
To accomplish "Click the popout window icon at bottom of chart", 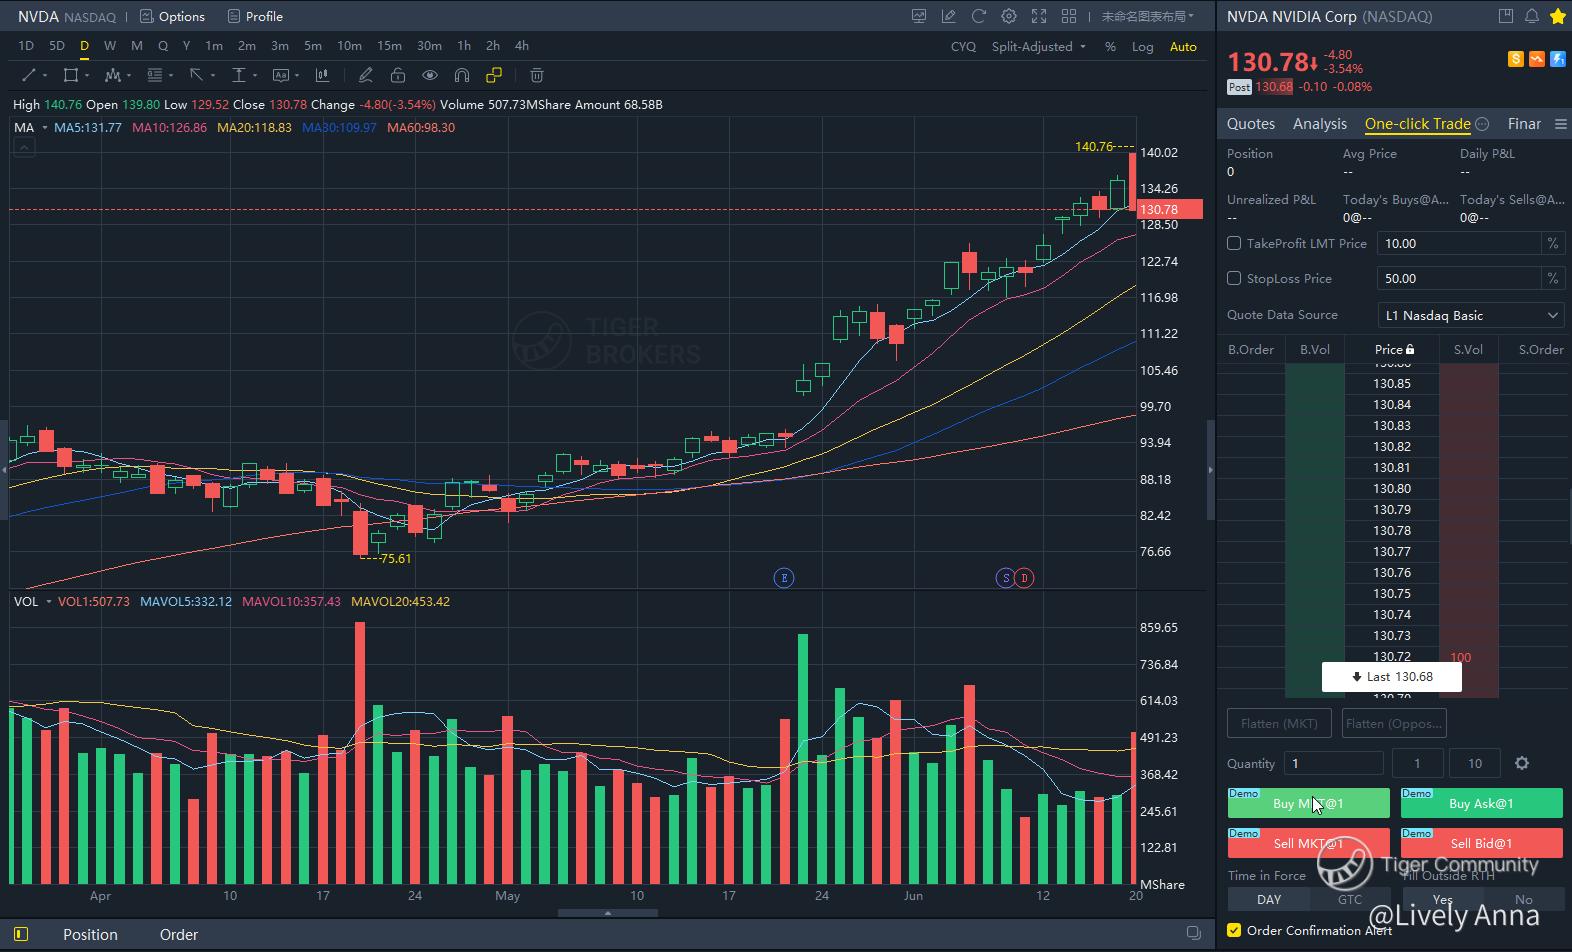I will (x=1194, y=933).
